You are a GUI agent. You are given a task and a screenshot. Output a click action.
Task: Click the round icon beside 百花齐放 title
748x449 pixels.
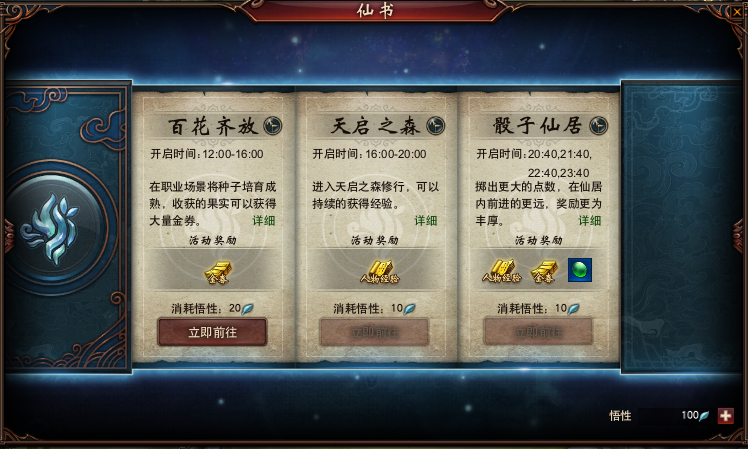point(273,126)
